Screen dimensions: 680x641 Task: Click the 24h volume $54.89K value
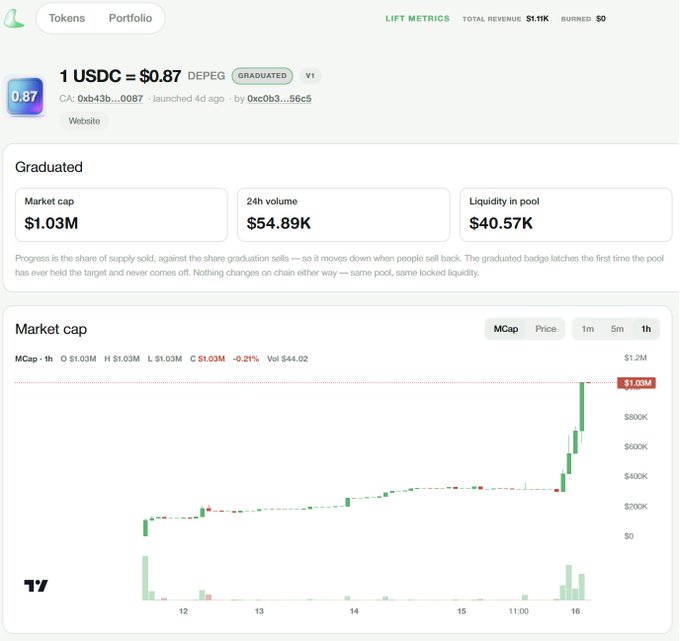pos(278,223)
